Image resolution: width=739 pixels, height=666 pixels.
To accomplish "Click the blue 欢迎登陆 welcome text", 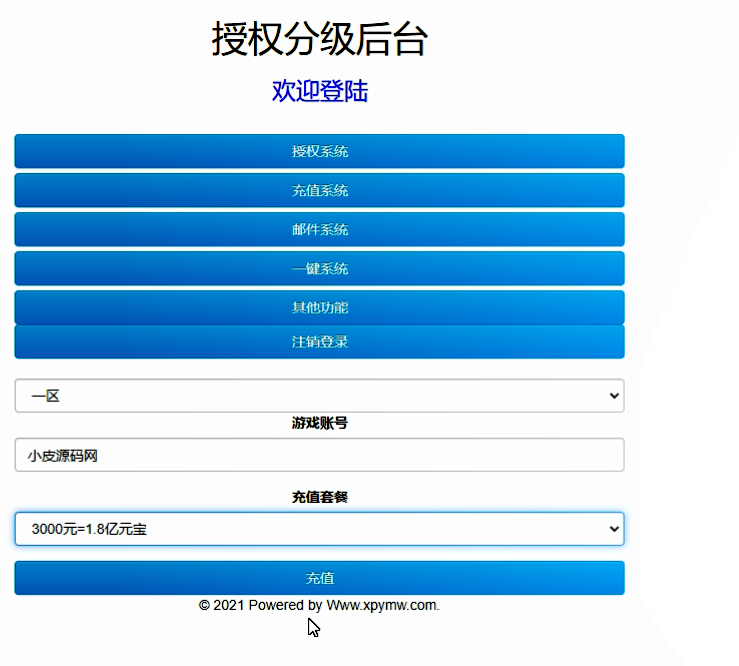I will (319, 91).
